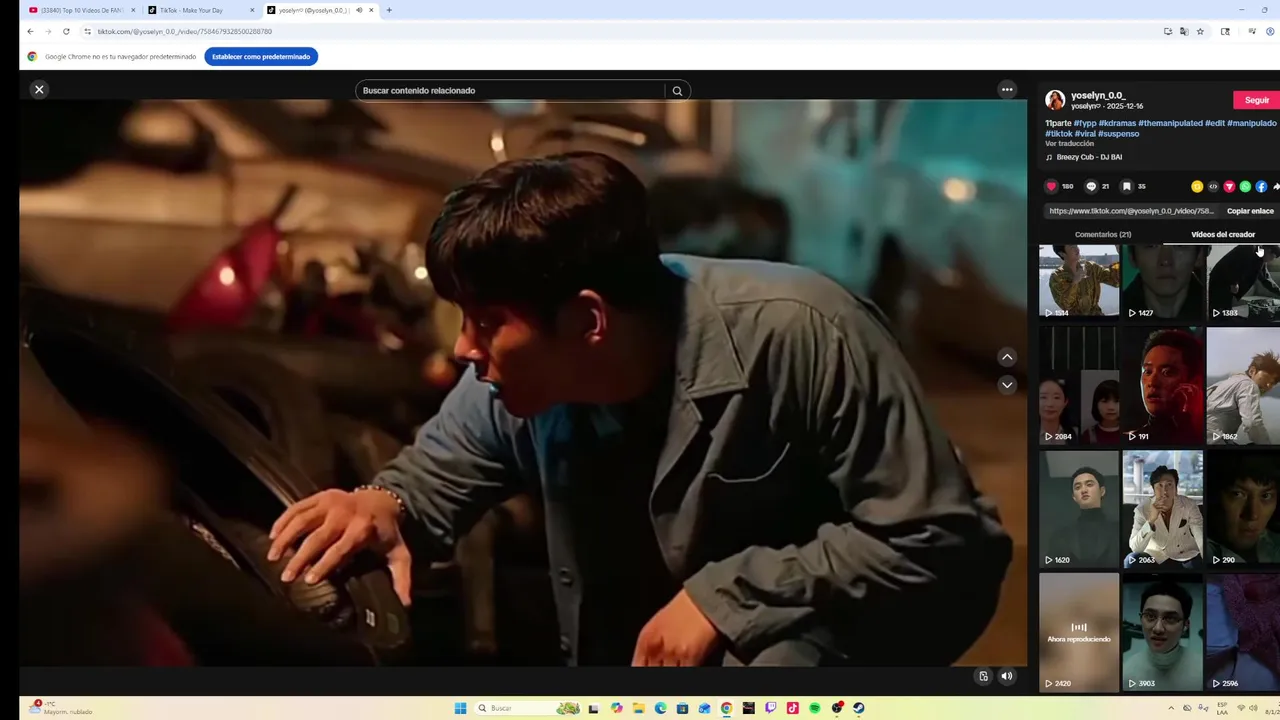
Task: Expand more share options arrow
Action: [x=1276, y=186]
